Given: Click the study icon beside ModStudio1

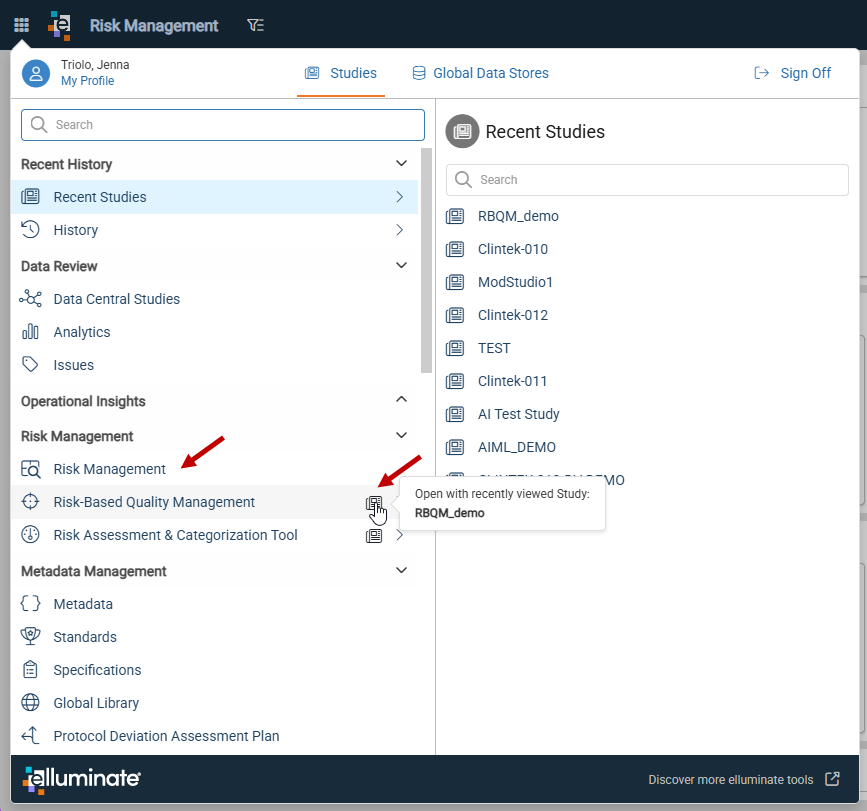Looking at the screenshot, I should [x=455, y=282].
